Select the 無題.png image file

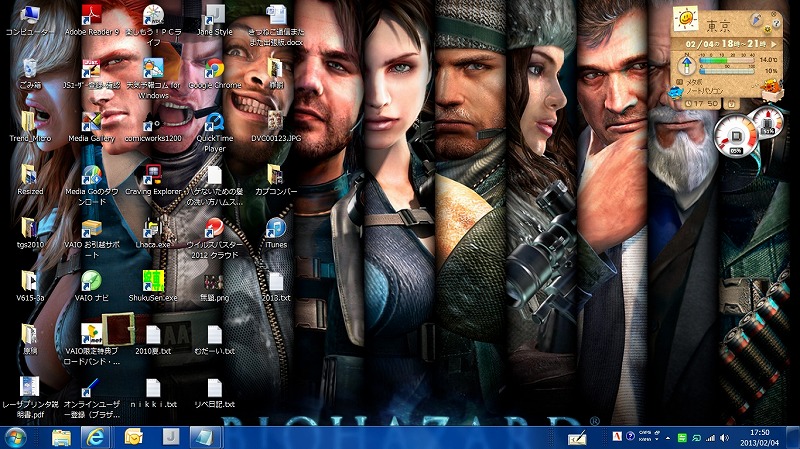(215, 286)
